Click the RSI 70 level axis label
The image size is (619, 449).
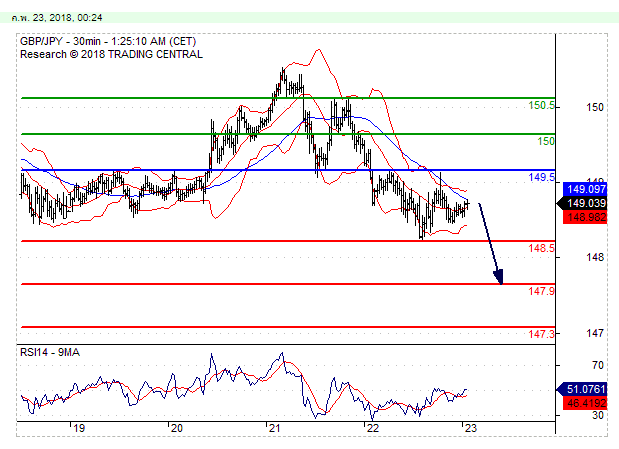[598, 365]
